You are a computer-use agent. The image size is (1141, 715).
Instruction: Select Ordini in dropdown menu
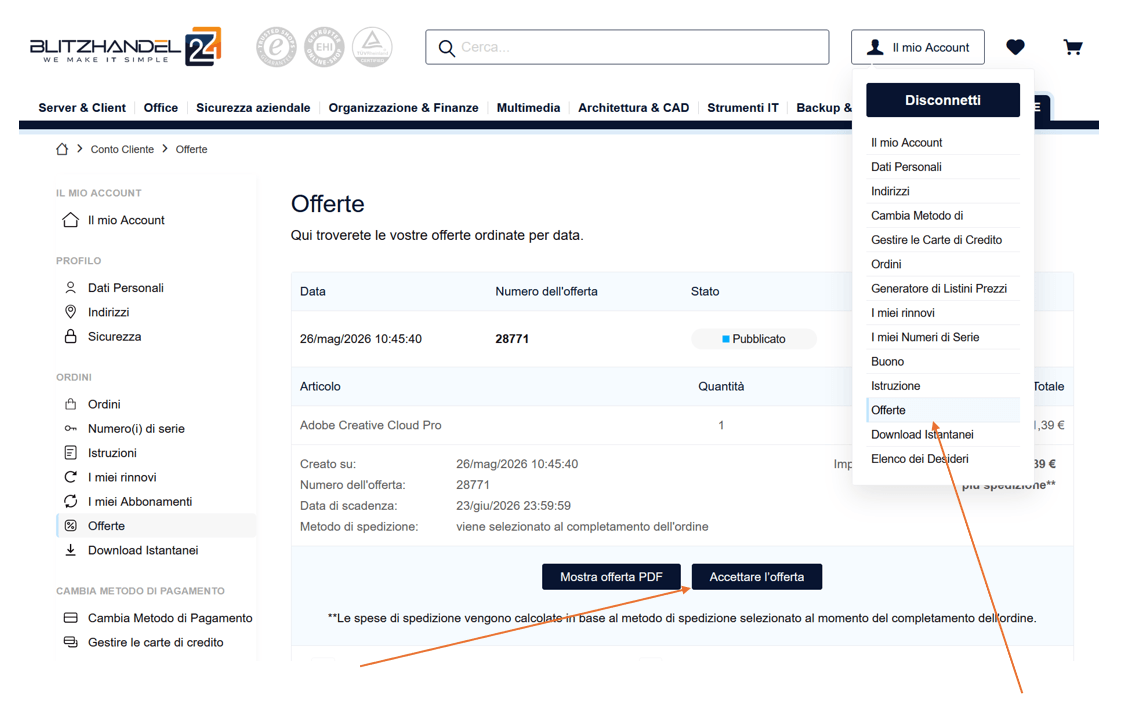[x=943, y=264]
